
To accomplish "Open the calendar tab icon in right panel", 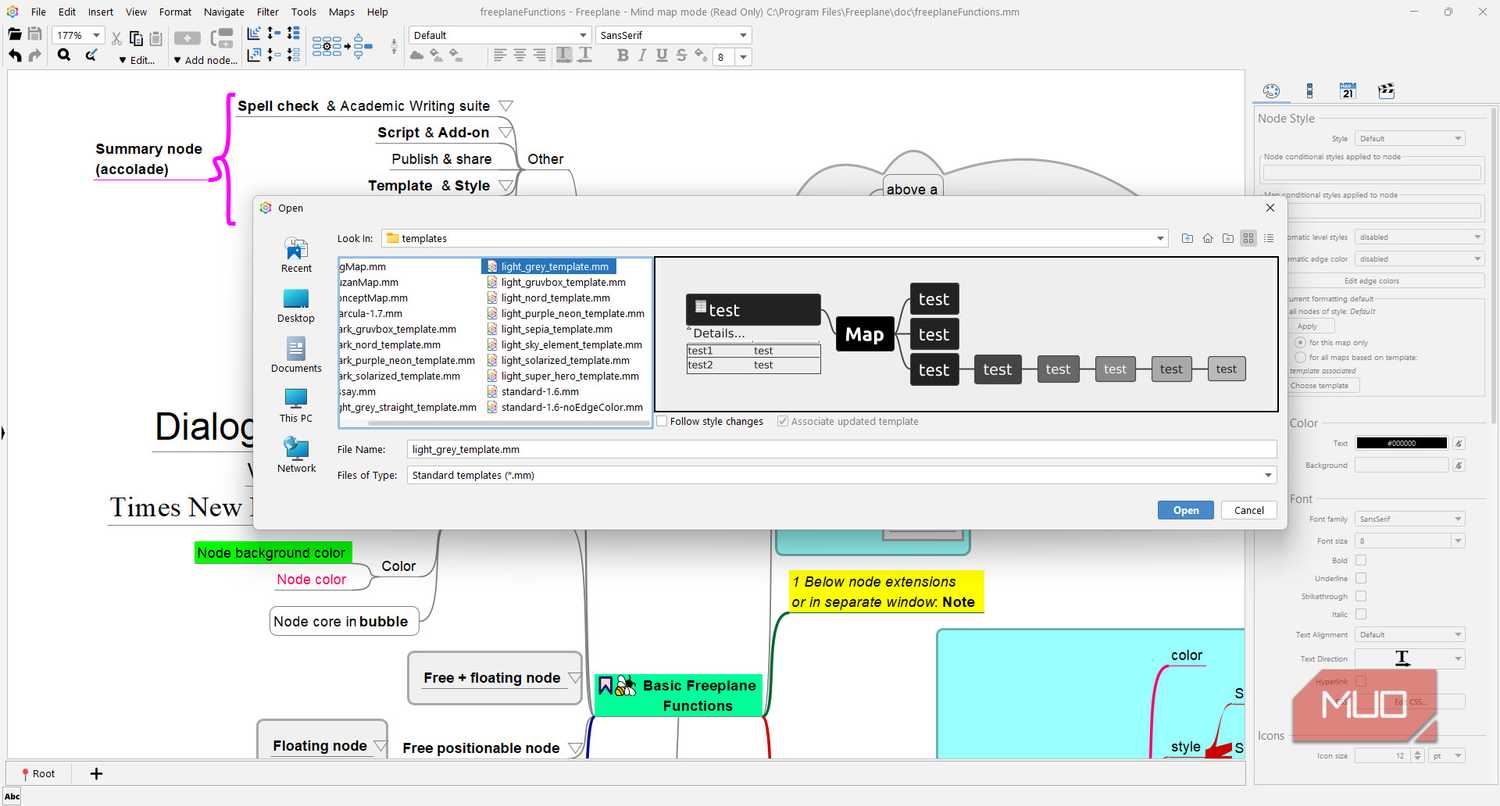I will point(1347,91).
